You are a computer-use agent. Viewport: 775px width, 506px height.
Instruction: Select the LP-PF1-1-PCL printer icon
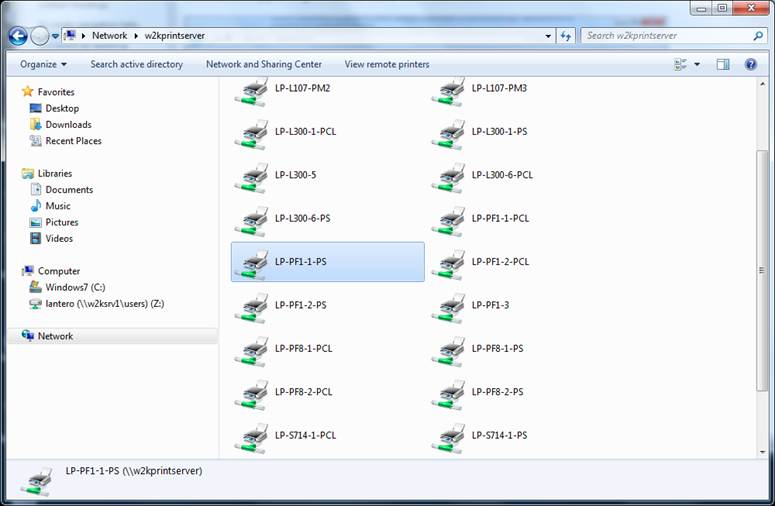pyautogui.click(x=447, y=221)
